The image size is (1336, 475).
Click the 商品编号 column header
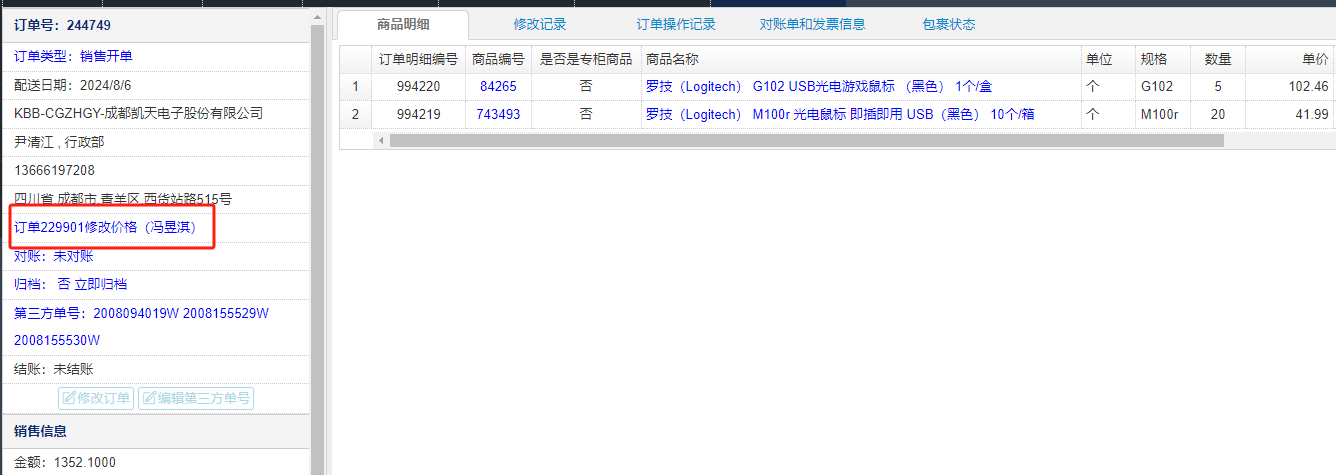[498, 59]
